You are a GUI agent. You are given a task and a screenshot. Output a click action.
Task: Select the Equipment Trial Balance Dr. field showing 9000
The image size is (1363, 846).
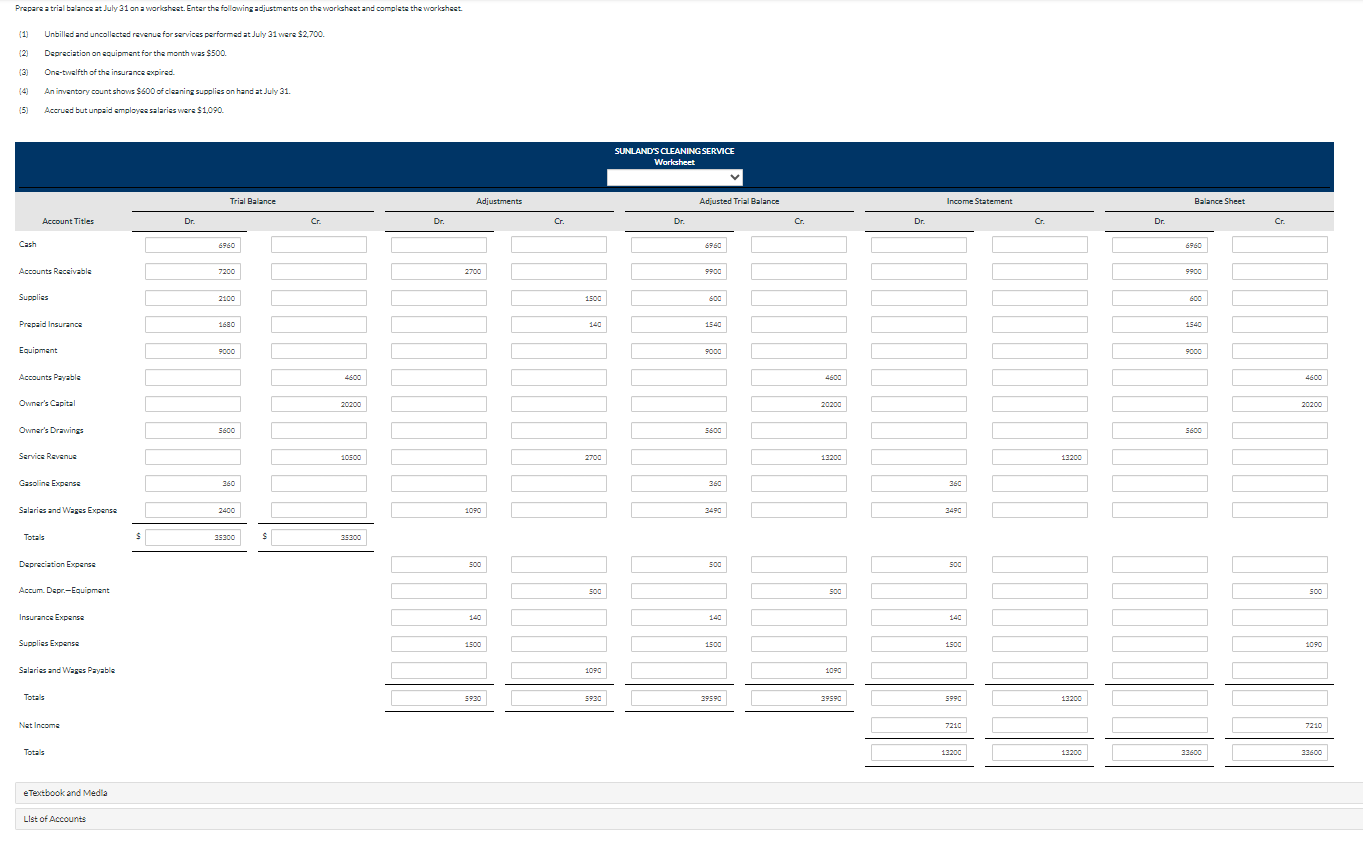pos(192,350)
